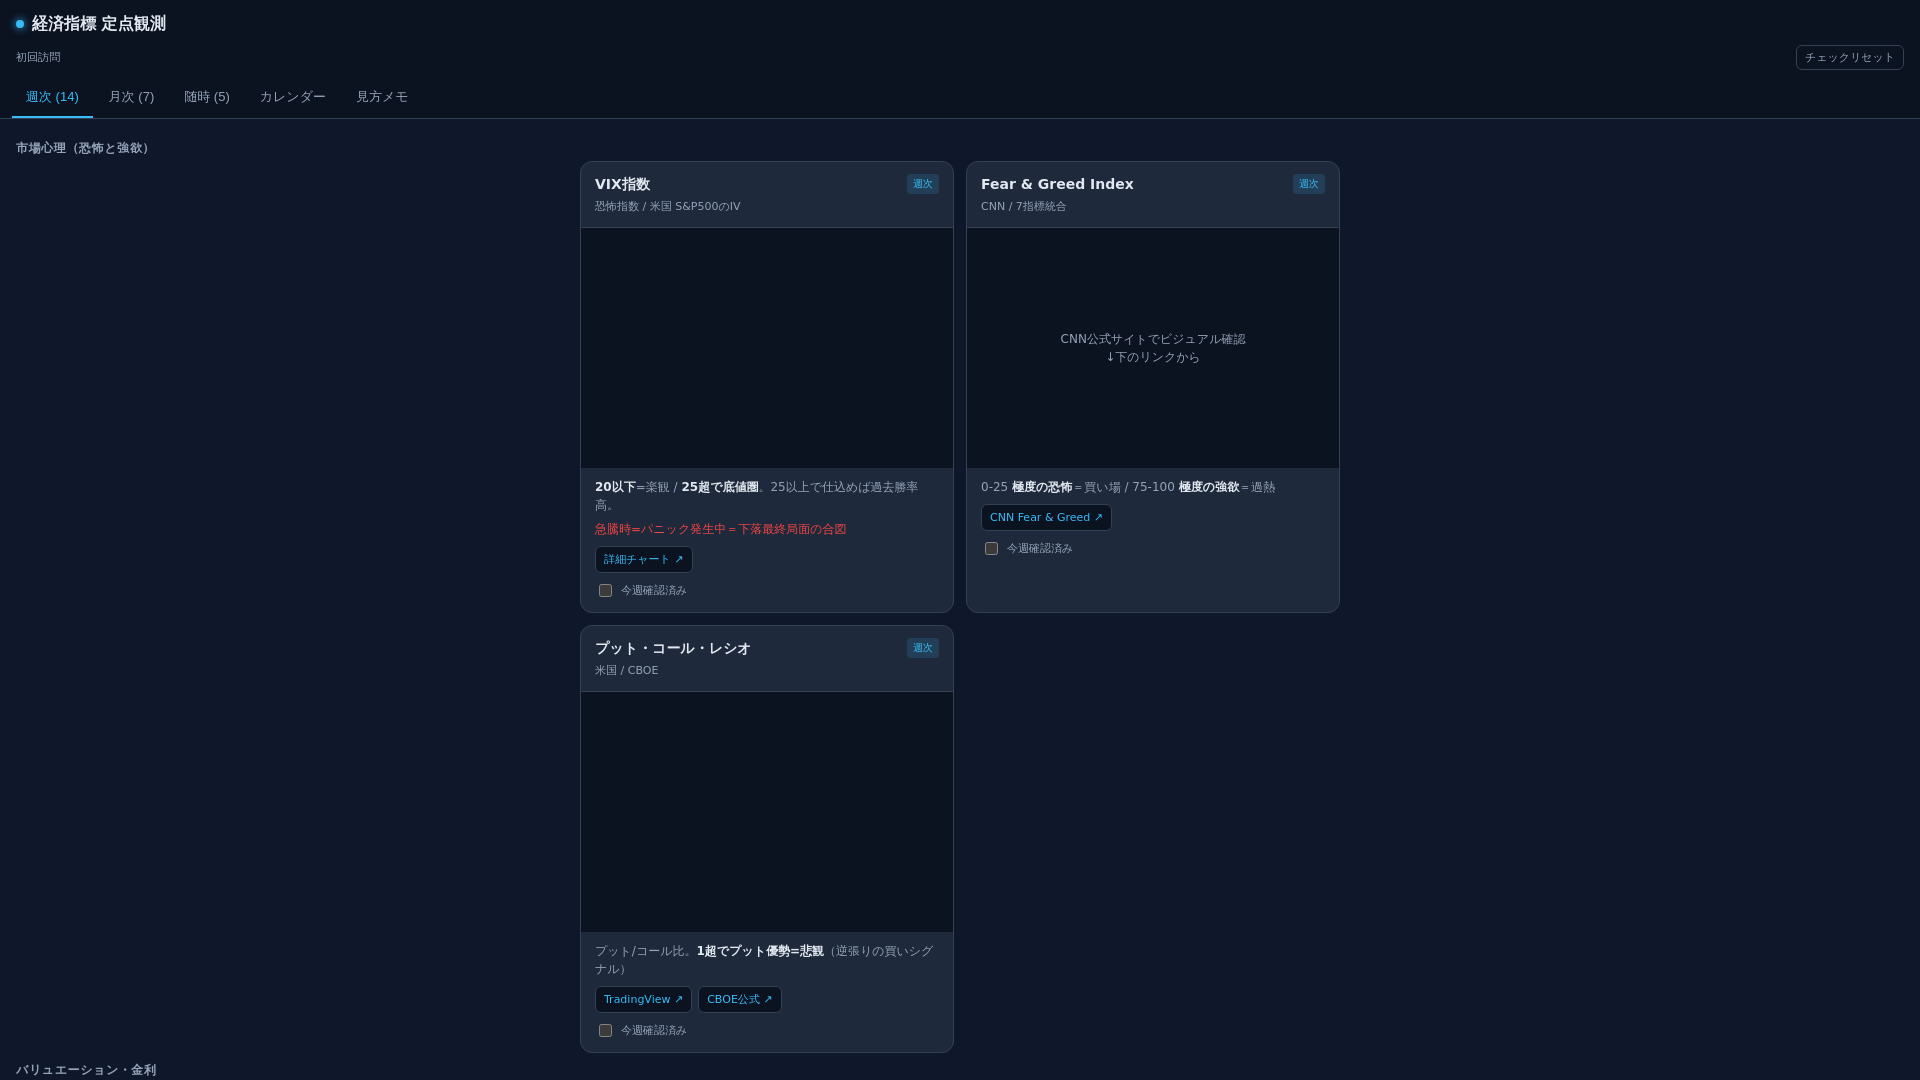Open the CBOE公式 link
This screenshot has width=1920, height=1080.
pyautogui.click(x=739, y=1000)
